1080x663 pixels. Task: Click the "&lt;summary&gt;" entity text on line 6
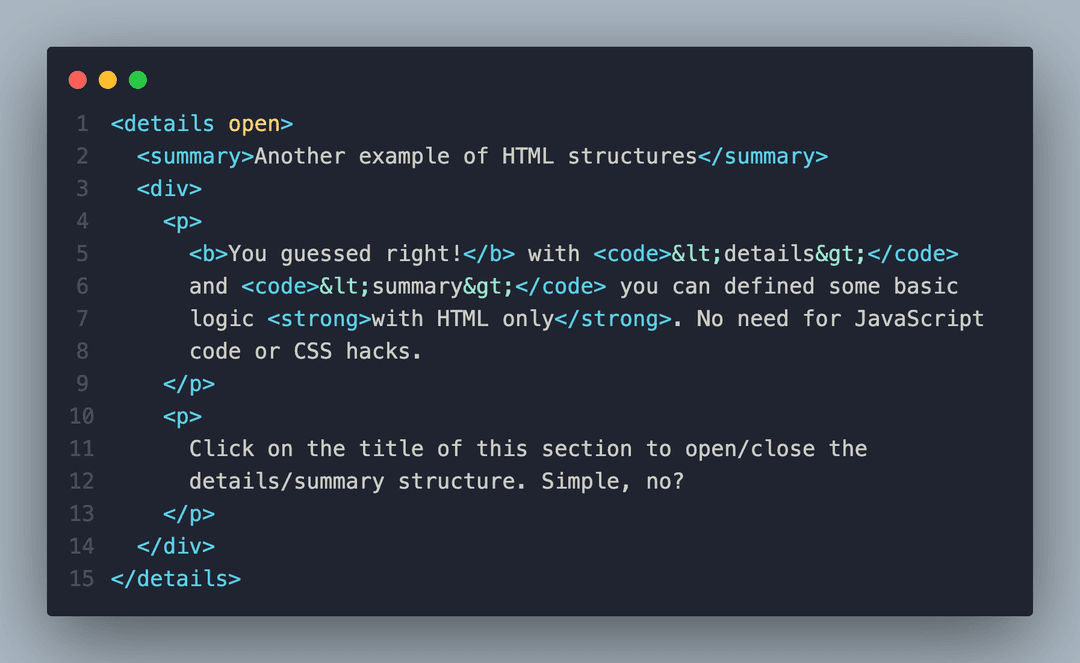[x=417, y=286]
